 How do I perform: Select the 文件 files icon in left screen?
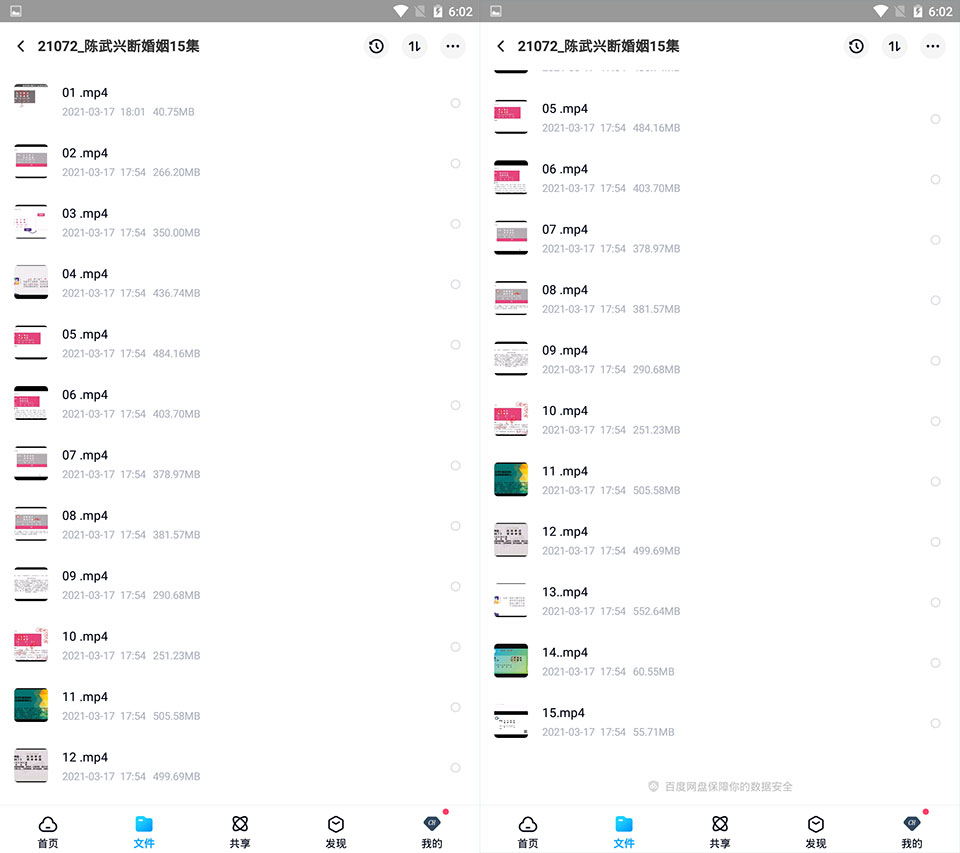pyautogui.click(x=144, y=824)
